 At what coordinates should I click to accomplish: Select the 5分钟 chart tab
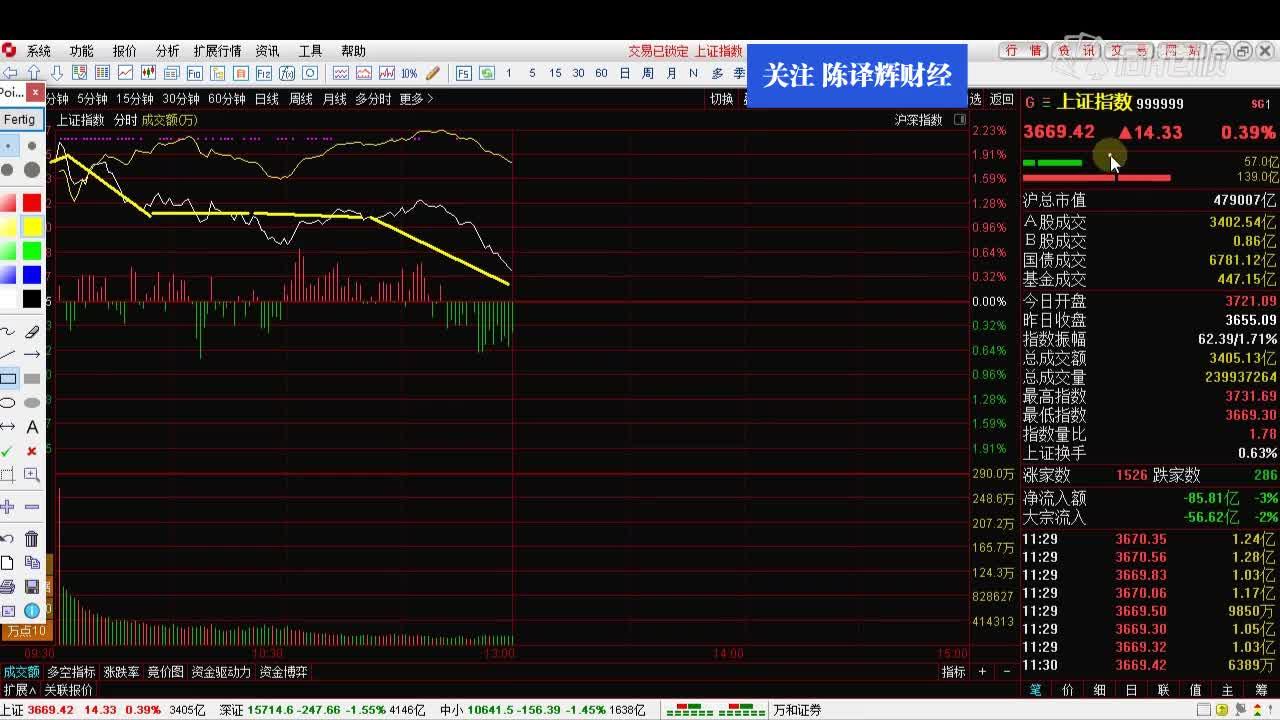coord(92,99)
